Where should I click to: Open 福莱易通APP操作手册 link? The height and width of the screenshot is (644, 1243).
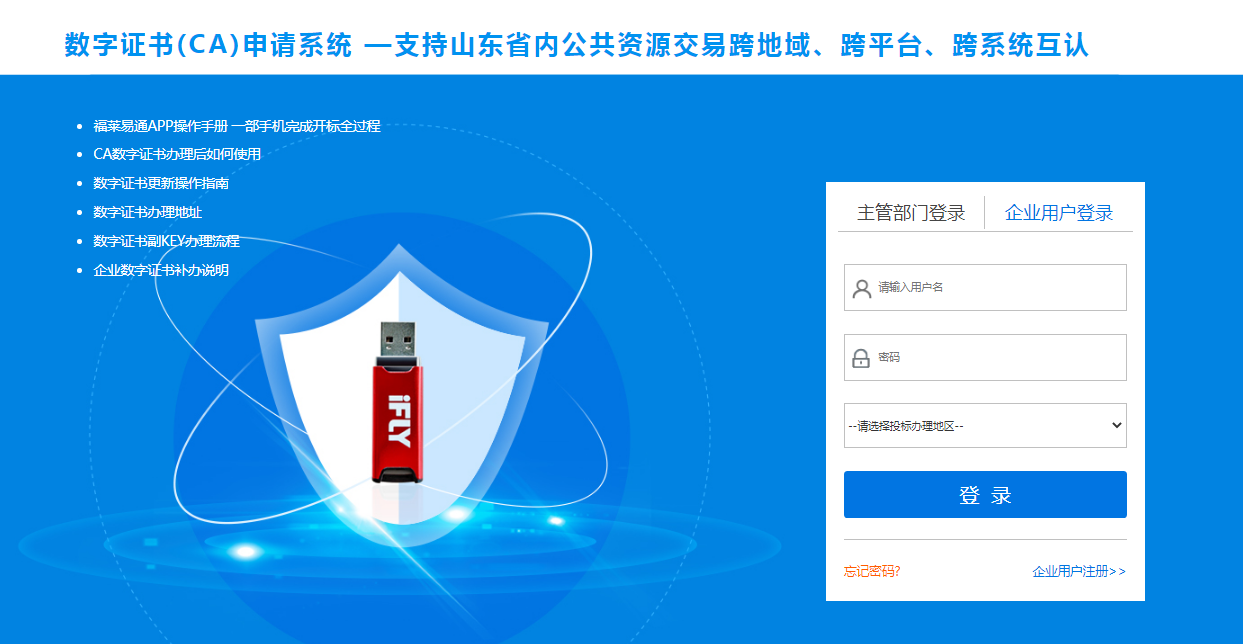point(237,126)
